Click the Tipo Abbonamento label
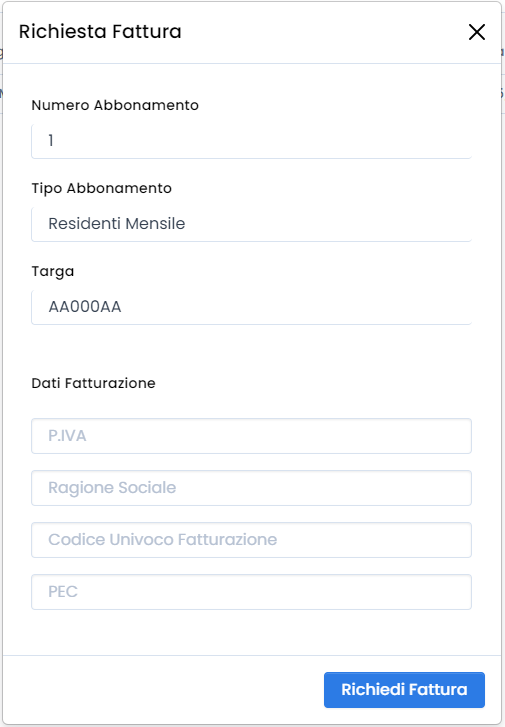505x727 pixels. 102,188
